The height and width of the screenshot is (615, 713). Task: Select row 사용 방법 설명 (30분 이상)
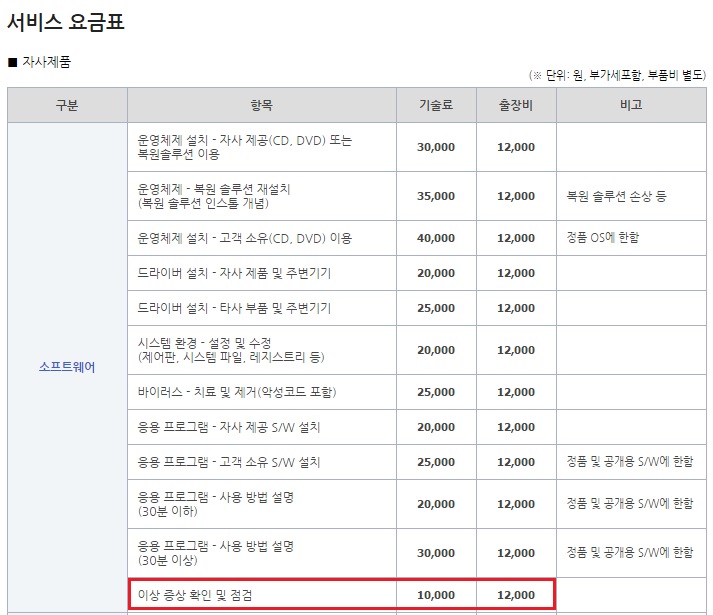(x=417, y=553)
